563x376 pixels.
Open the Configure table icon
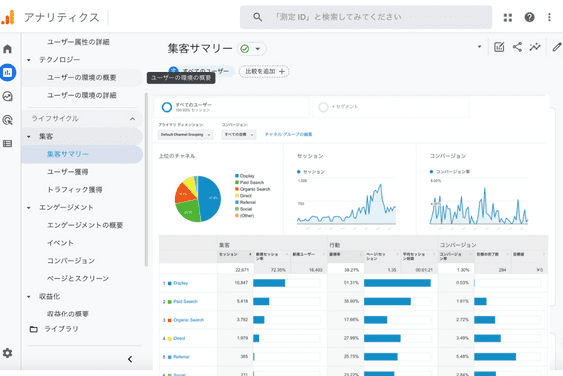click(8, 144)
